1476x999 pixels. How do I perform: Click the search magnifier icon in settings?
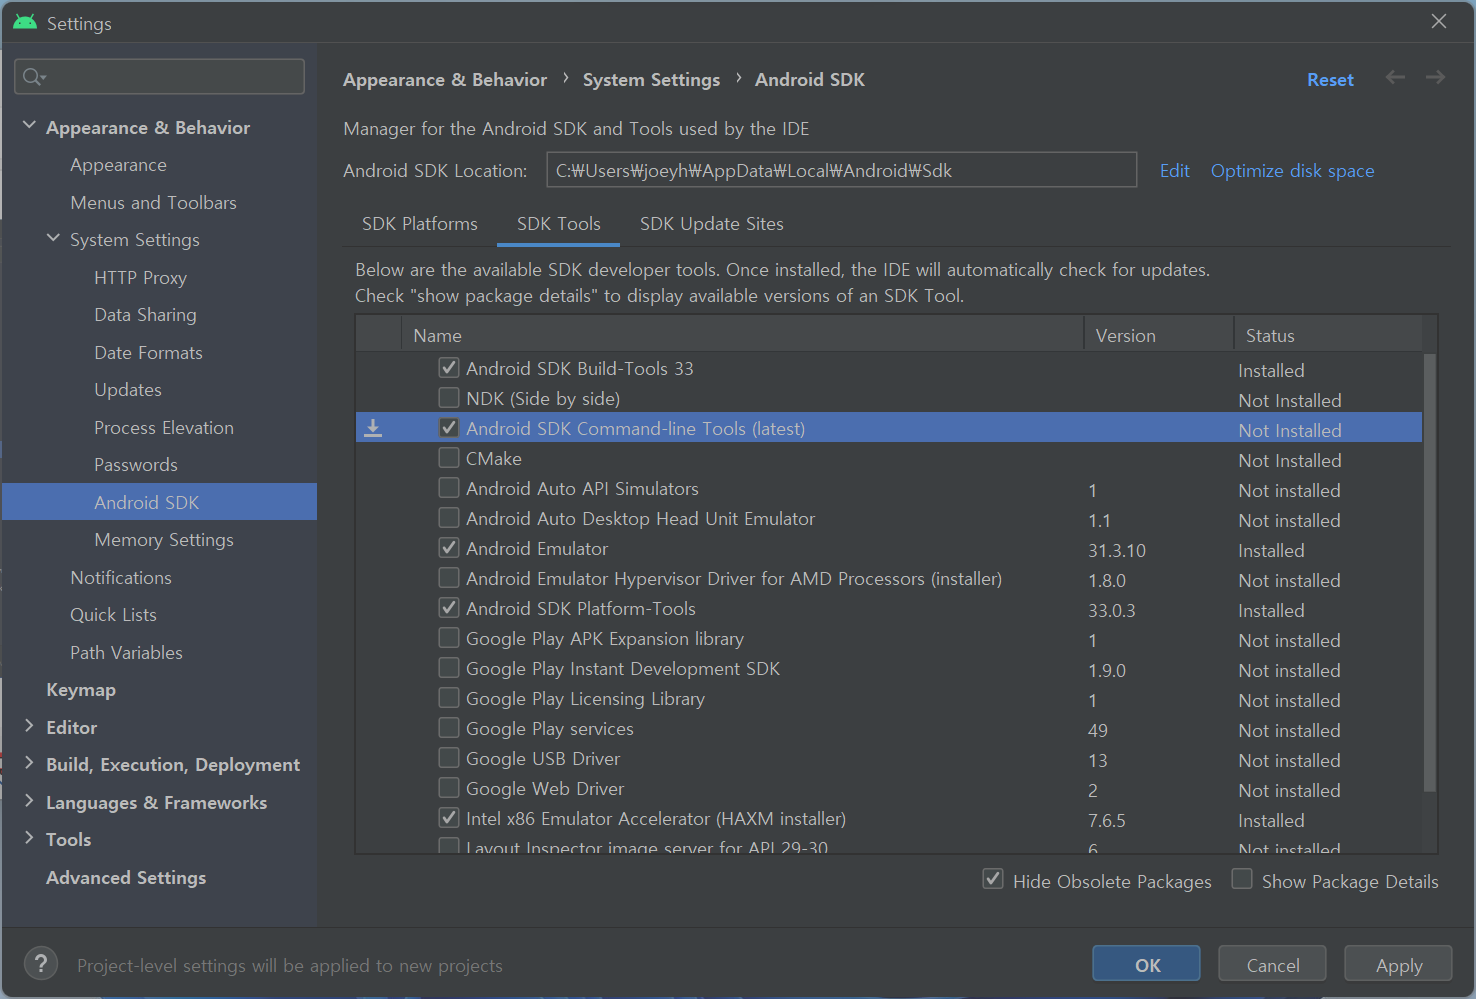pyautogui.click(x=33, y=77)
